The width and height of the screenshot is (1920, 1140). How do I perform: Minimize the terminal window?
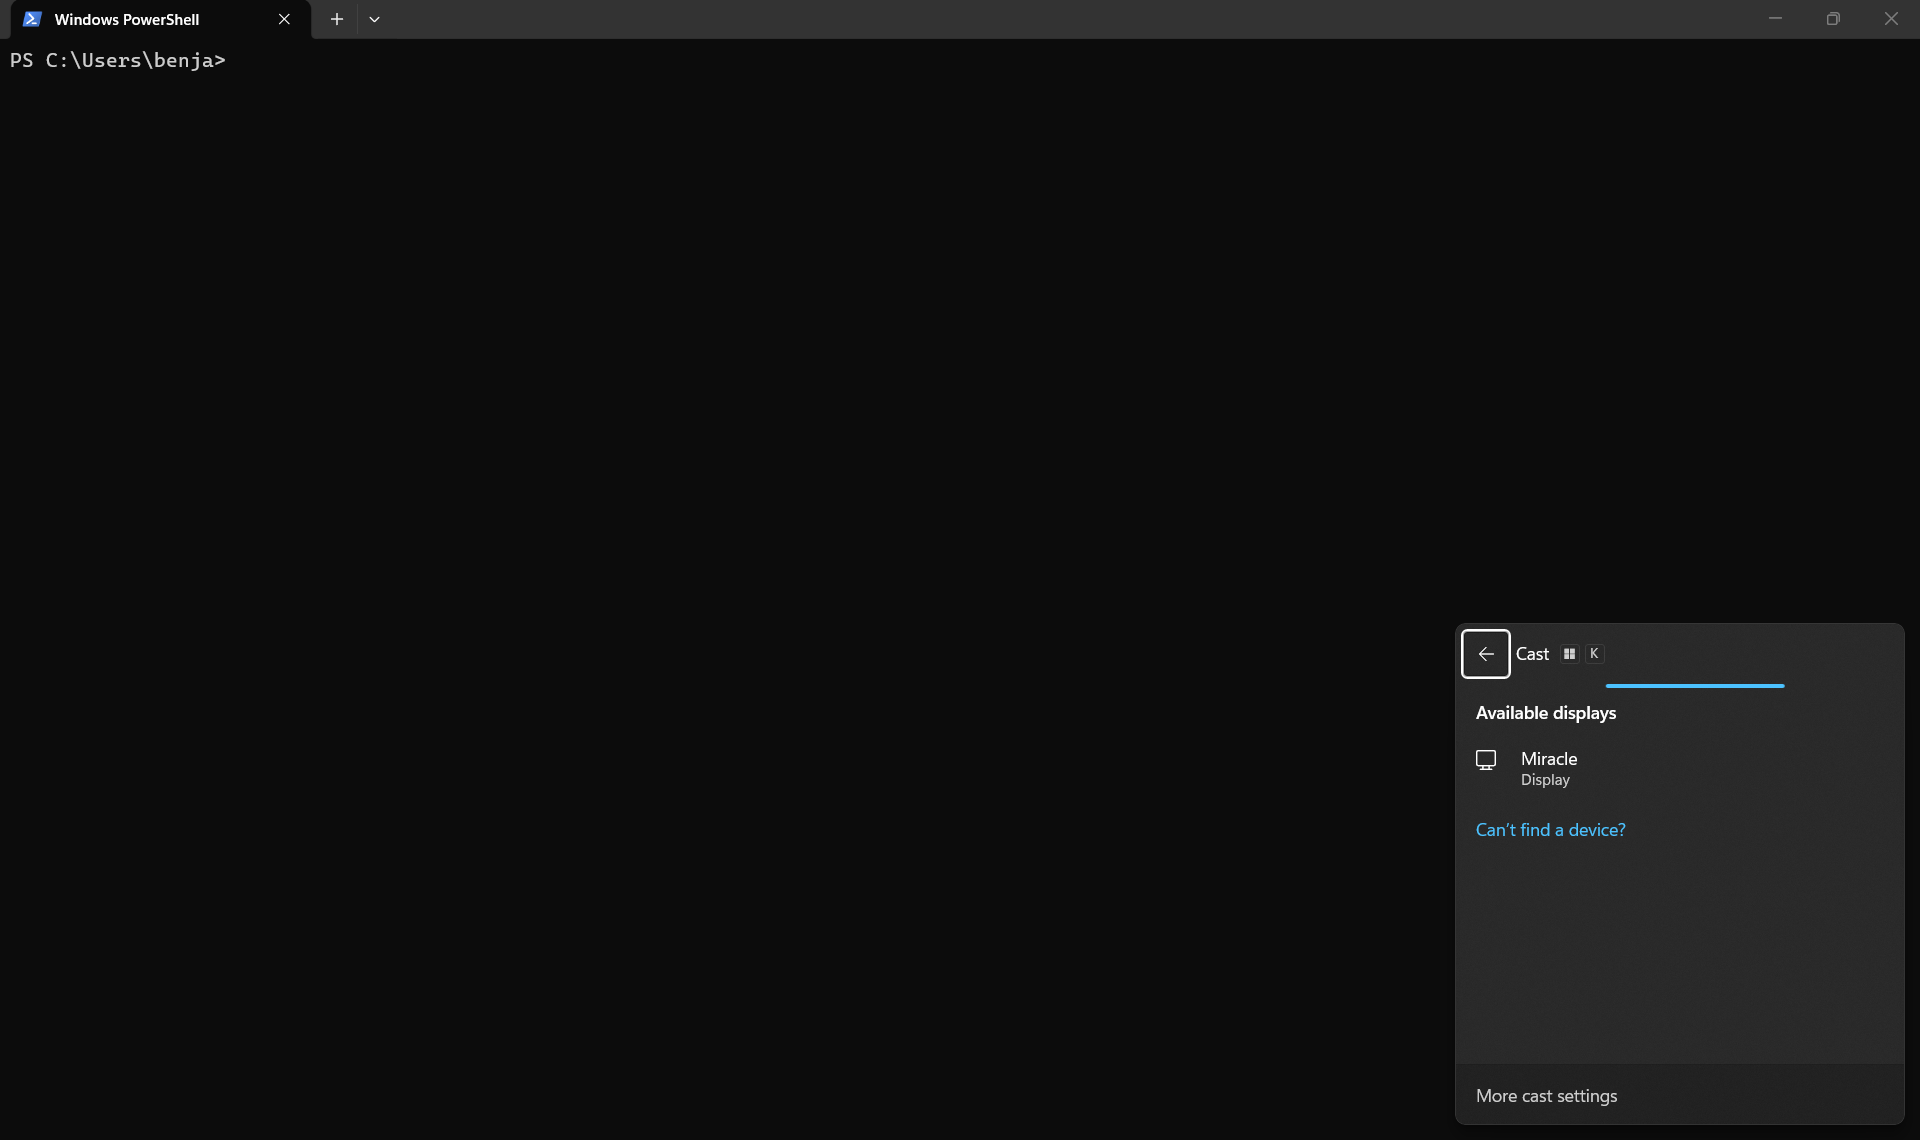point(1775,19)
